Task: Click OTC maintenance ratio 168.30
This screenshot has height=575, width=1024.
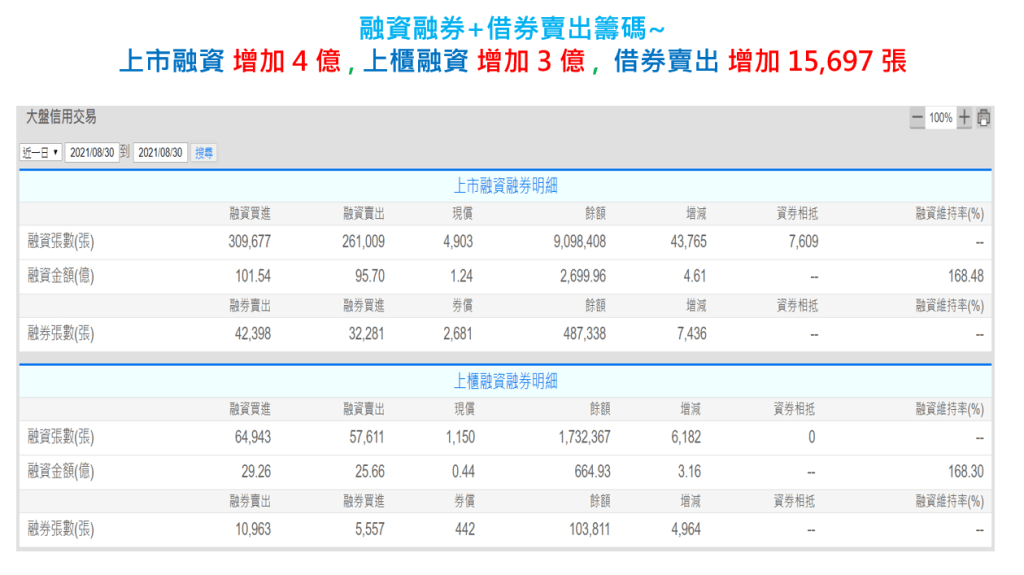Action: [x=965, y=472]
